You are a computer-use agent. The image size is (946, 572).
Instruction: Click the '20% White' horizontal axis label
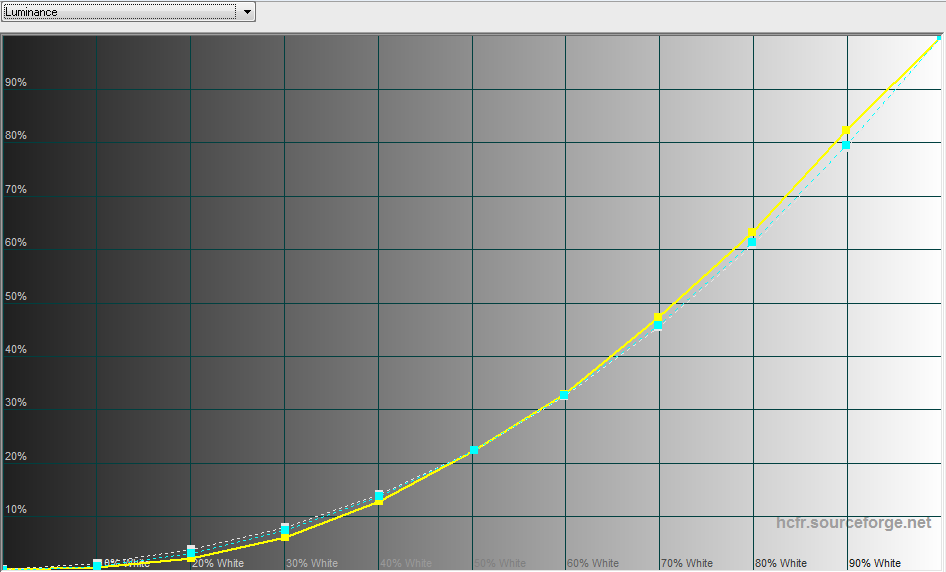pos(218,563)
